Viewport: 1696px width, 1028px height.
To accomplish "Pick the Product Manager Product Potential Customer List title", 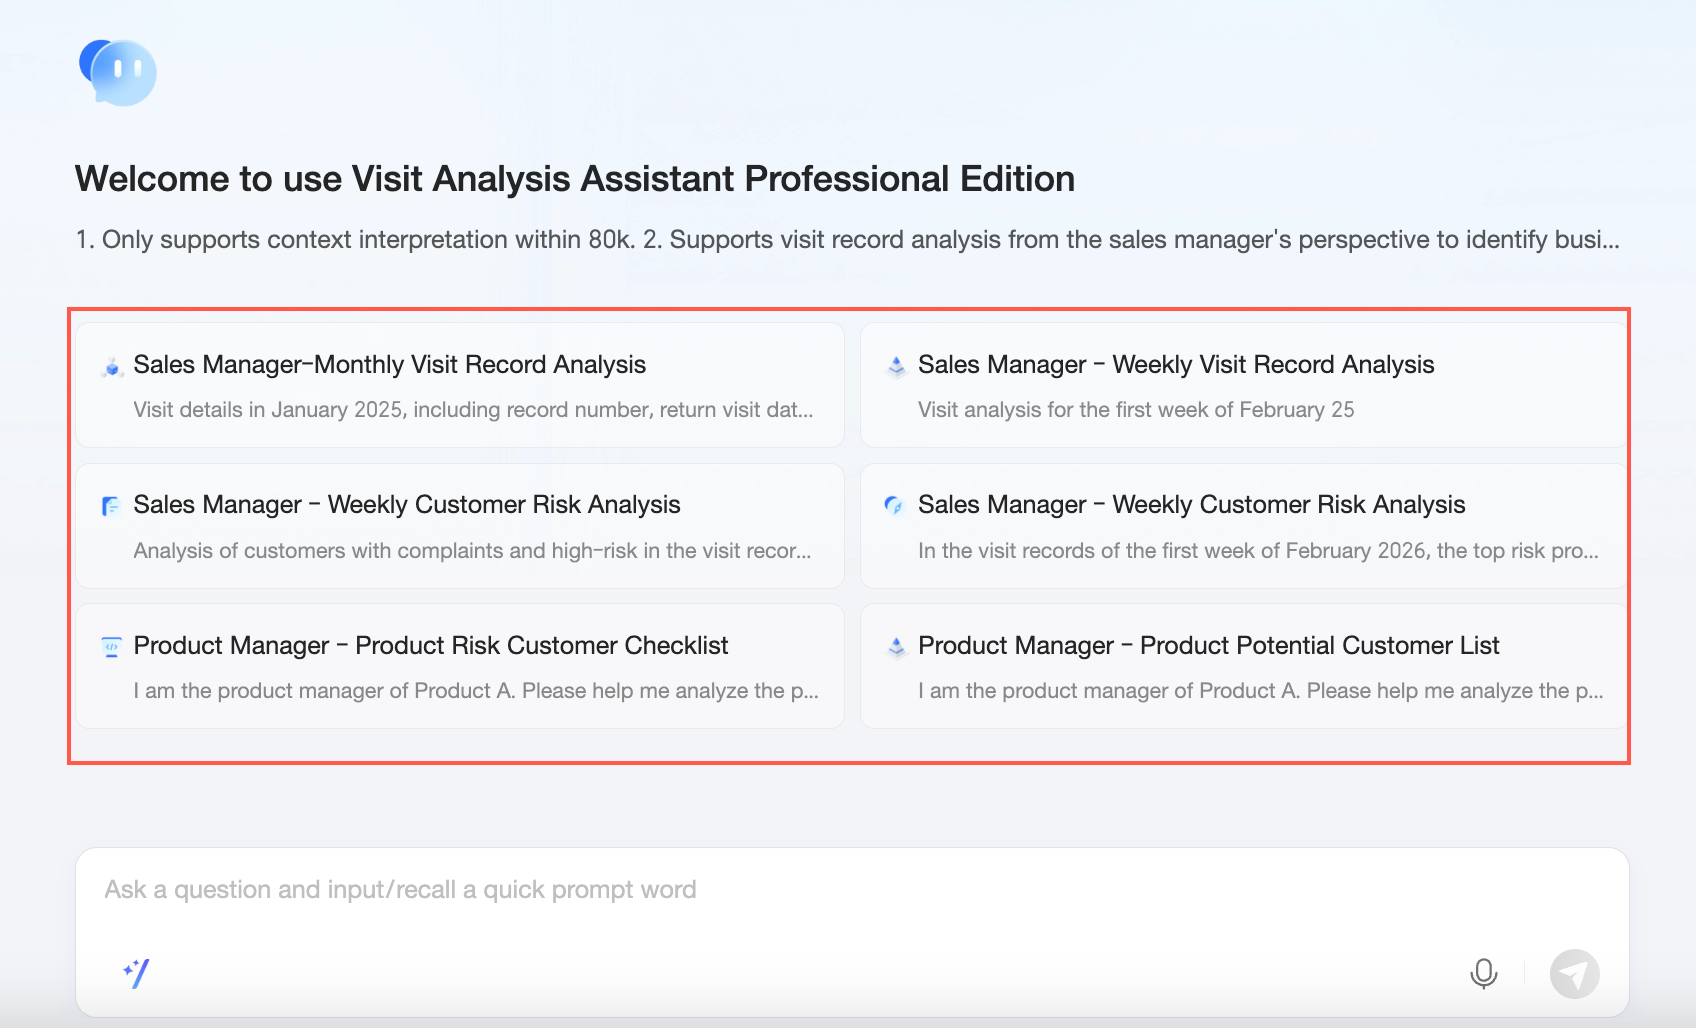I will tap(1208, 646).
